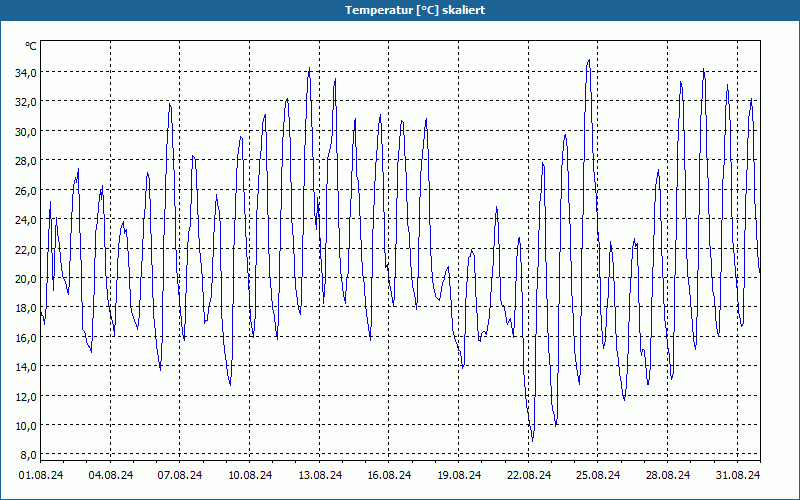Click the 16.08.24 date label
This screenshot has height=500, width=800.
(x=389, y=475)
